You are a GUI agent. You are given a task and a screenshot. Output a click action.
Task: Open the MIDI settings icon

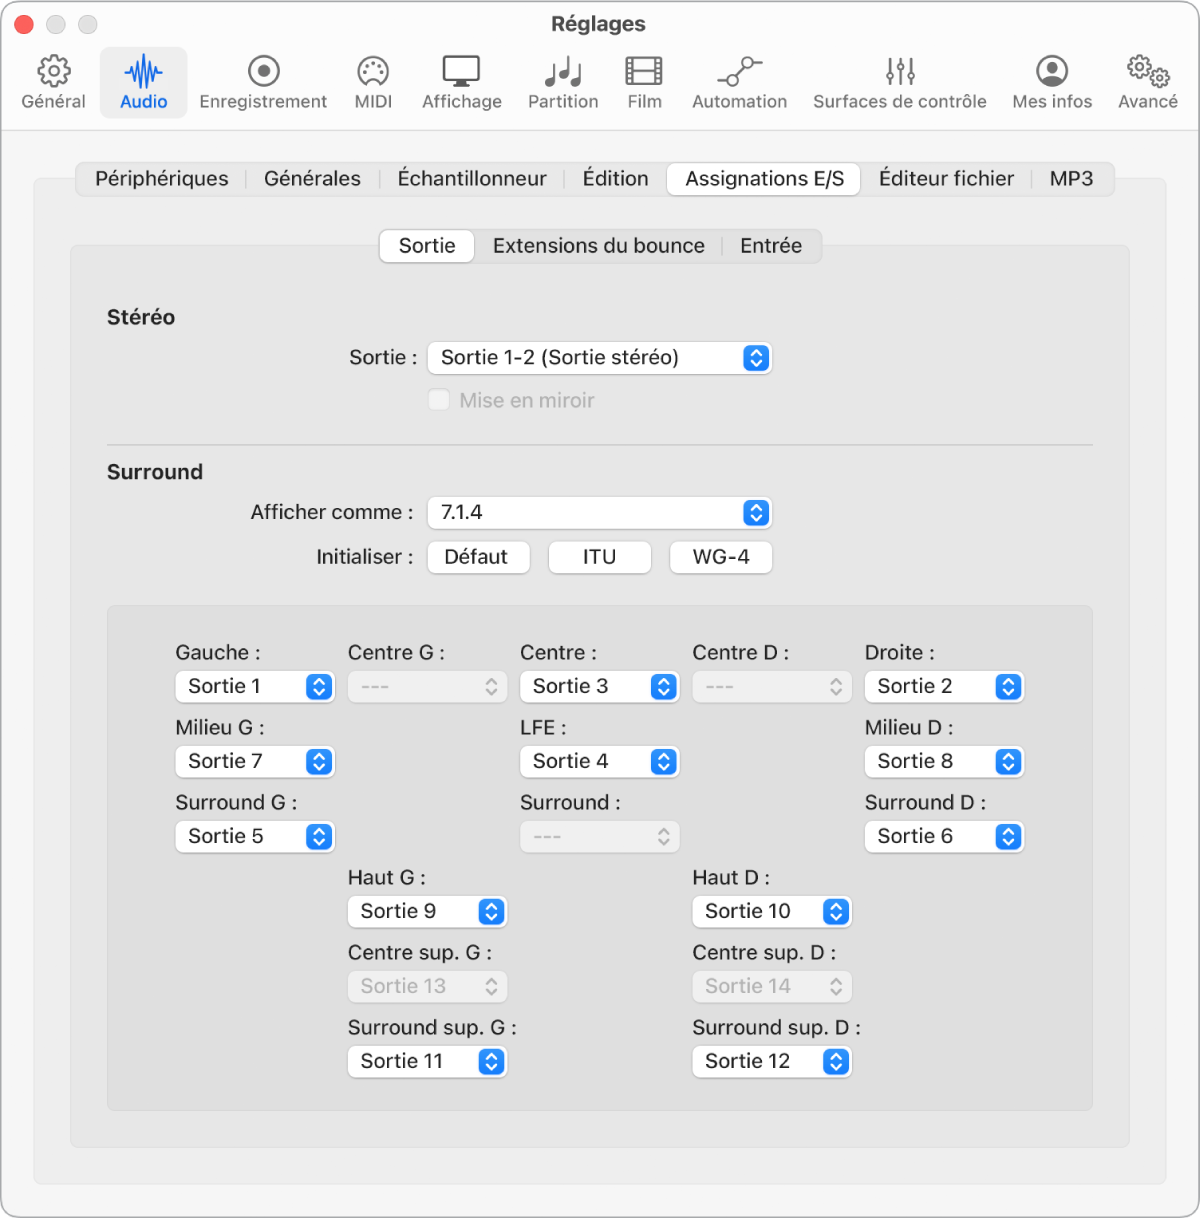[373, 71]
